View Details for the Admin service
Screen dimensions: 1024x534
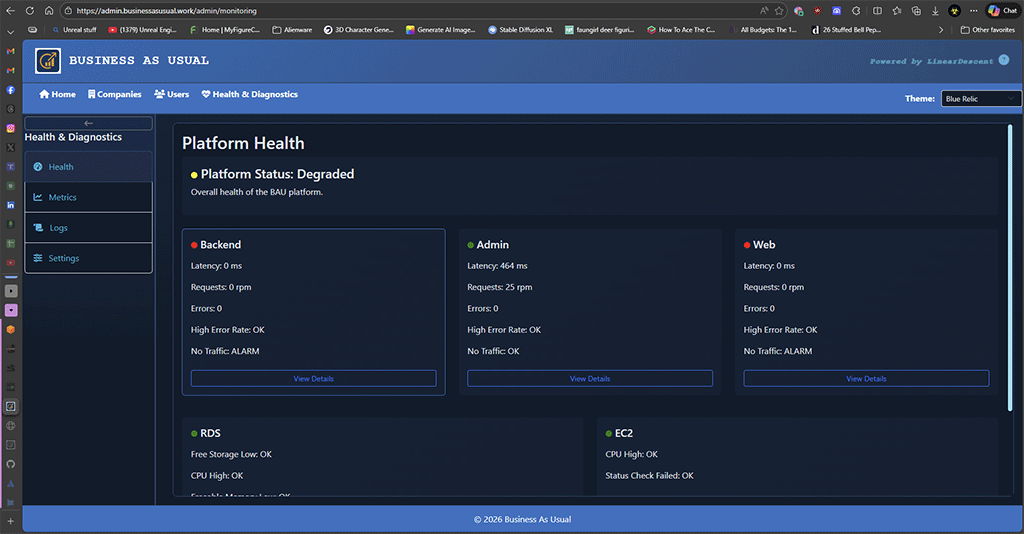tap(590, 379)
